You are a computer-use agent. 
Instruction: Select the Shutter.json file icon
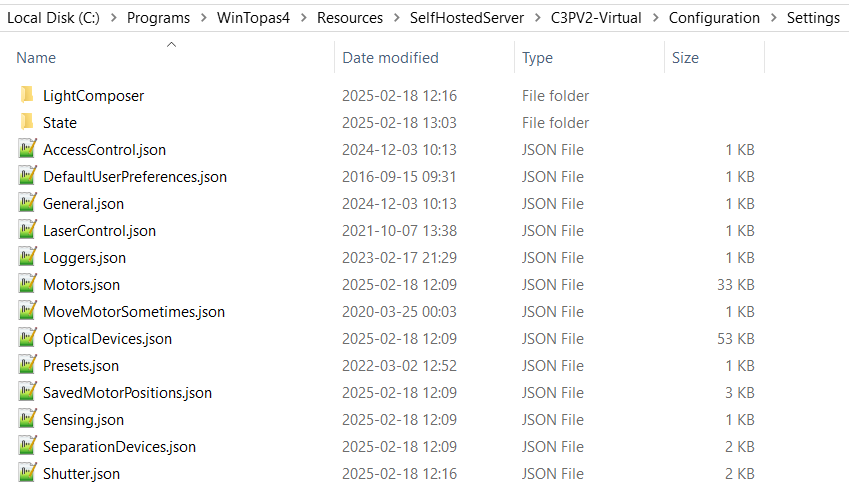click(x=27, y=473)
